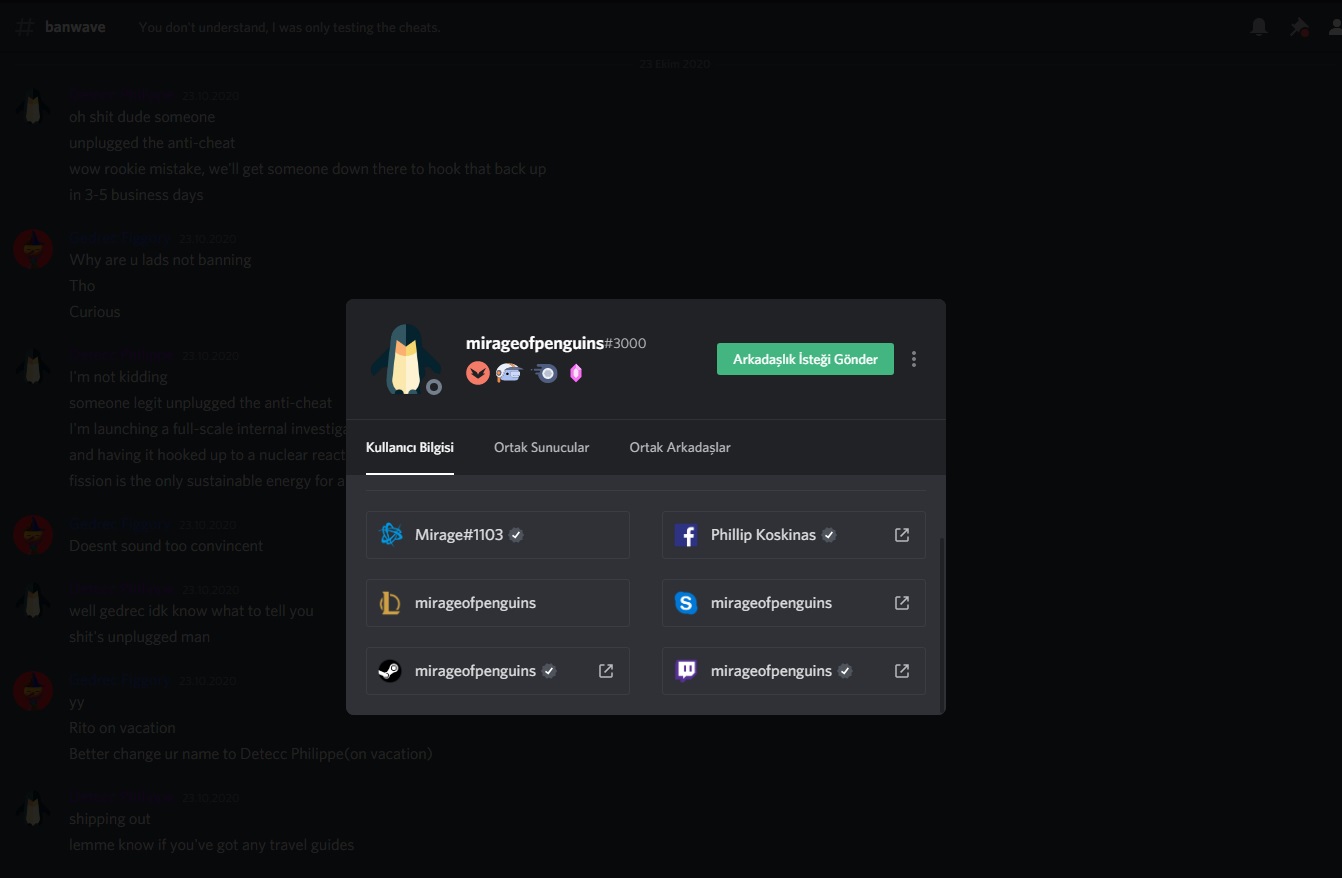Click the message 'Why are u lads not banning'

[160, 260]
